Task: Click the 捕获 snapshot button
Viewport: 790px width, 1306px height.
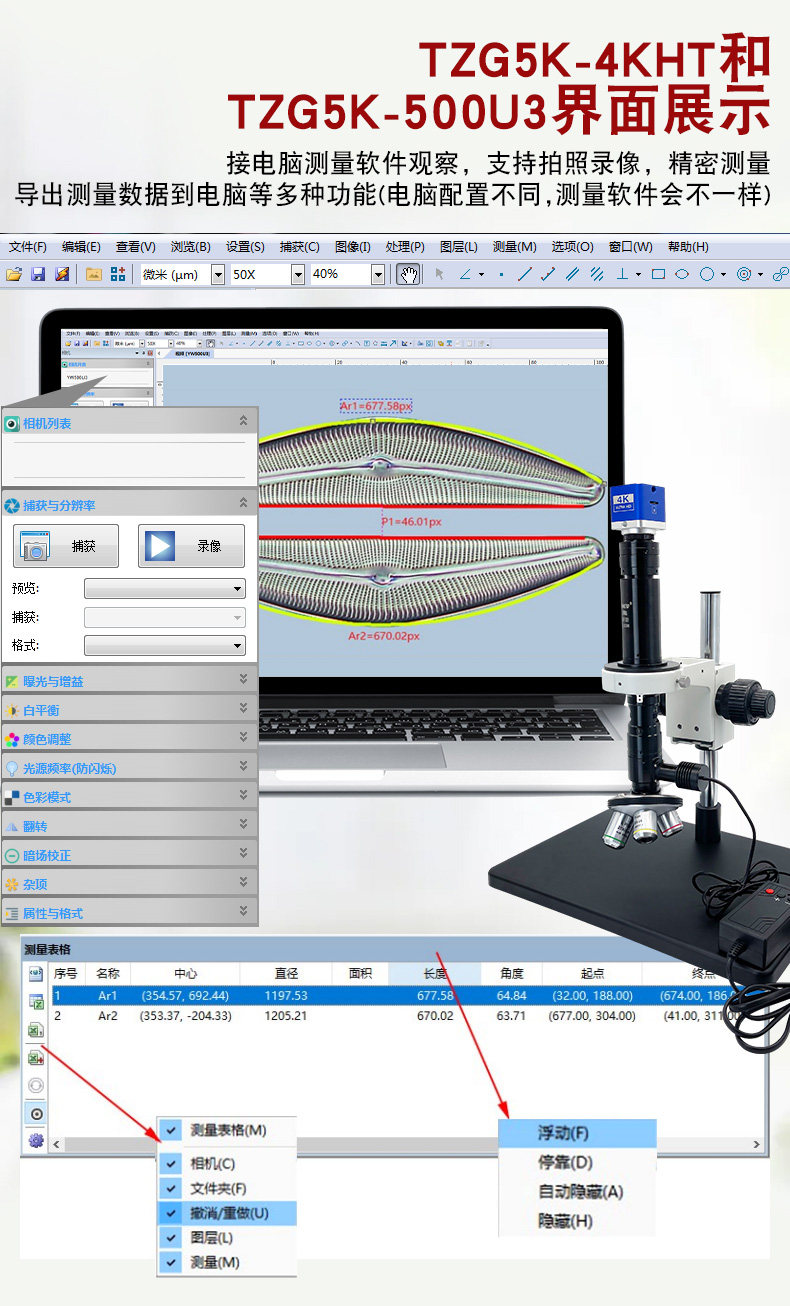Action: click(65, 546)
